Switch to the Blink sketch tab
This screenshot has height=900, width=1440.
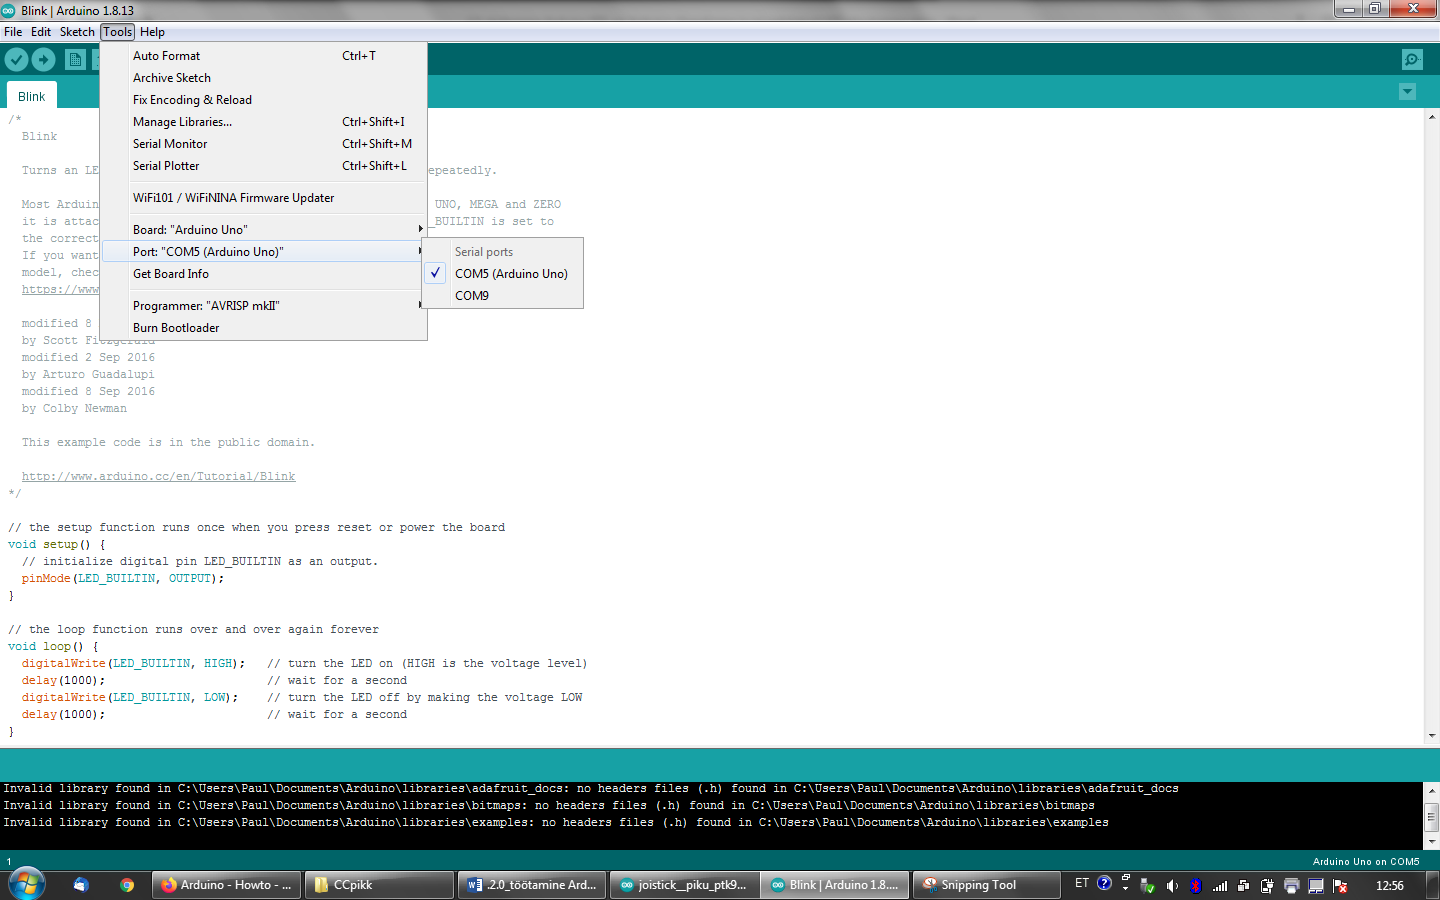31,97
